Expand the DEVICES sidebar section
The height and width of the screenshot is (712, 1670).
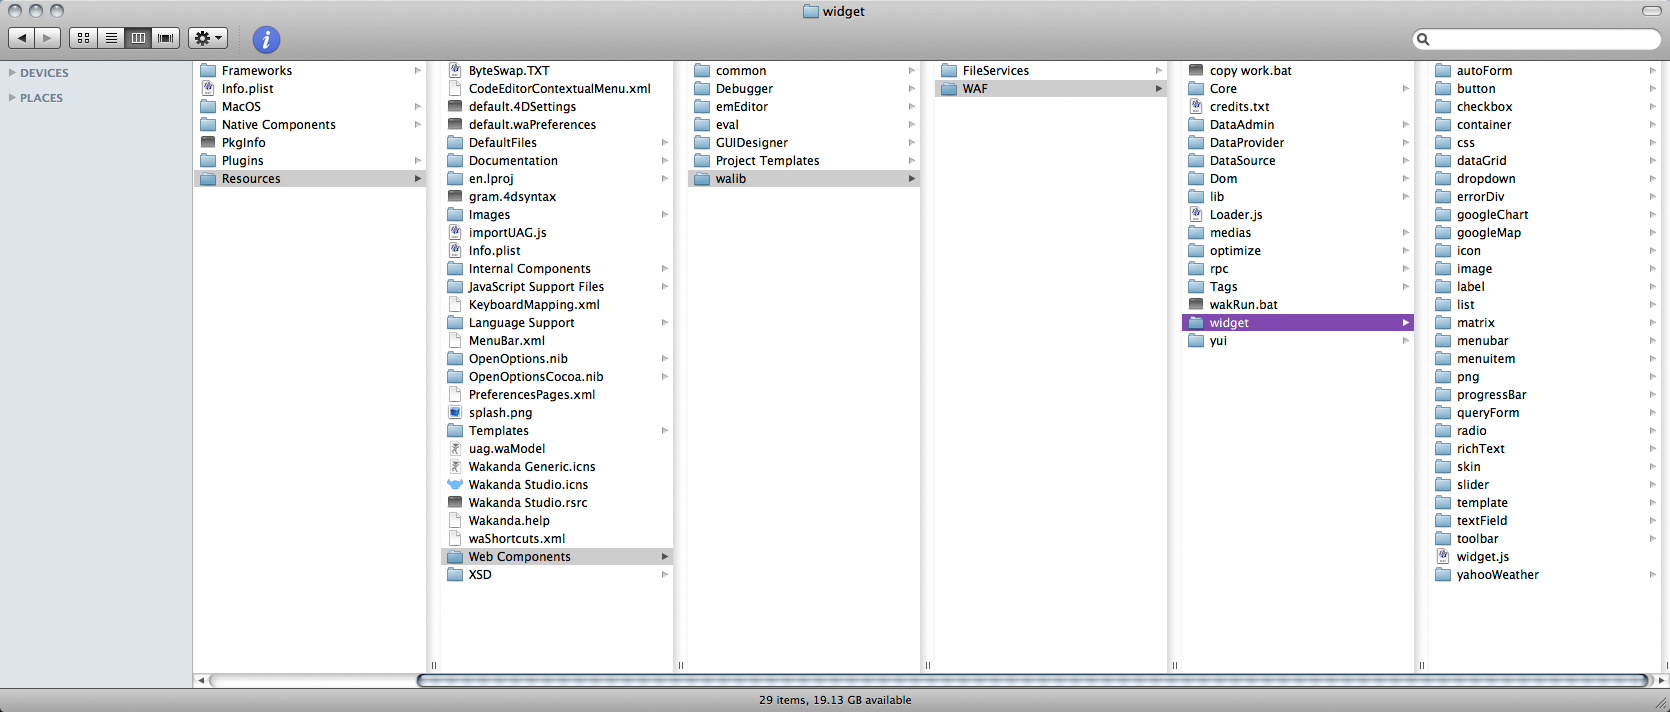[x=12, y=73]
